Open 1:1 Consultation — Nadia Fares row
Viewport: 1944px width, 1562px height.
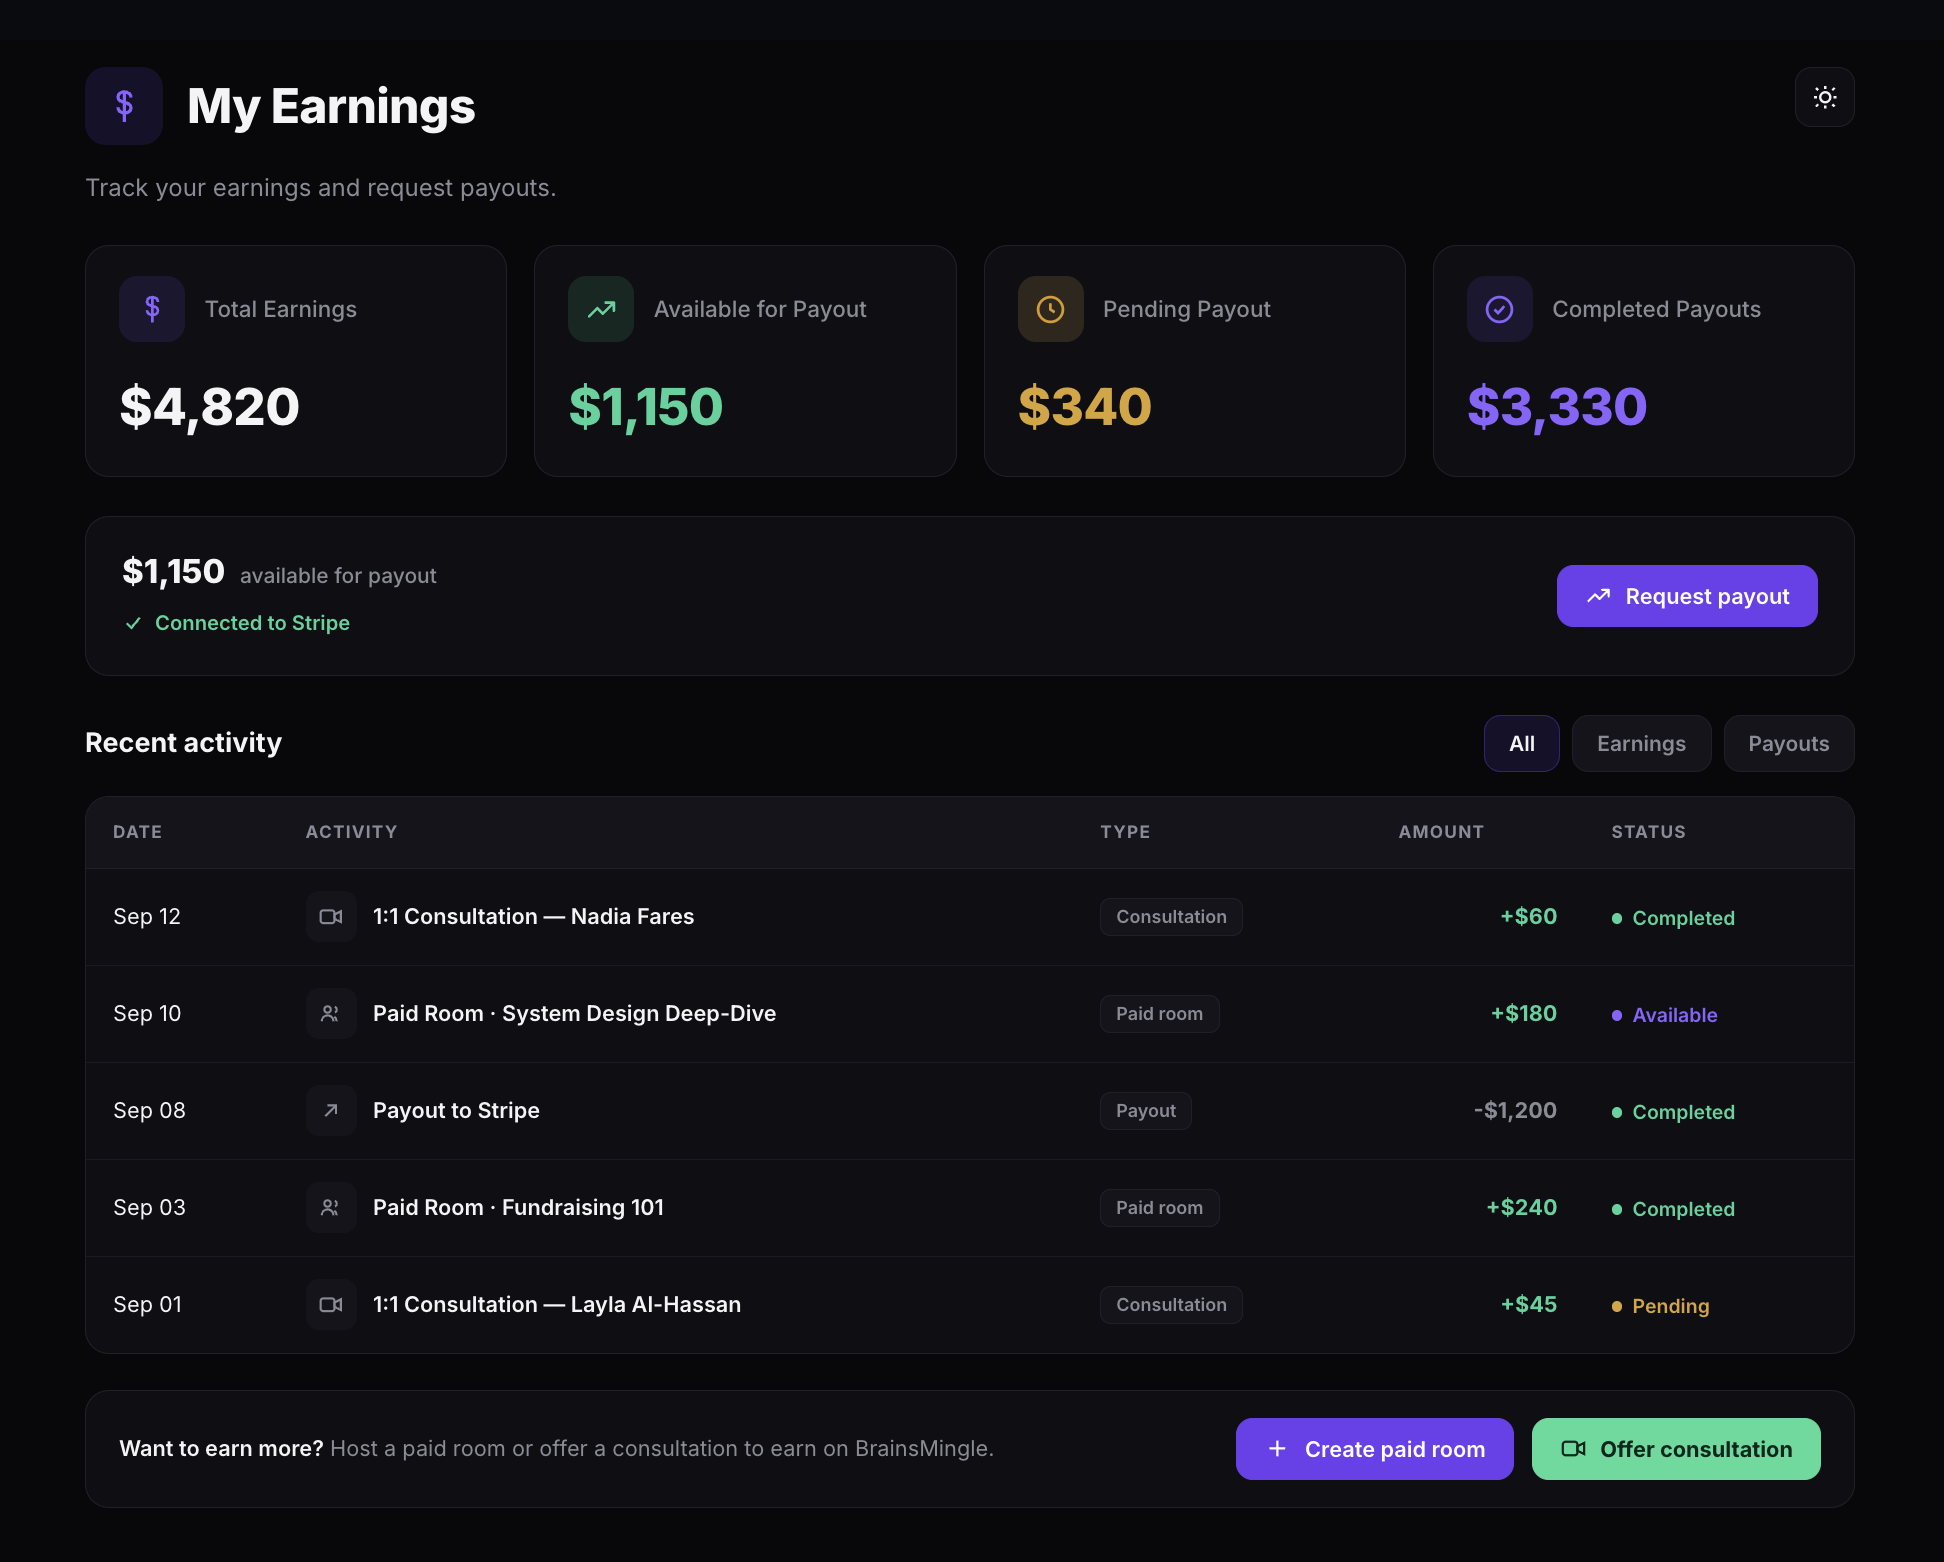point(970,916)
